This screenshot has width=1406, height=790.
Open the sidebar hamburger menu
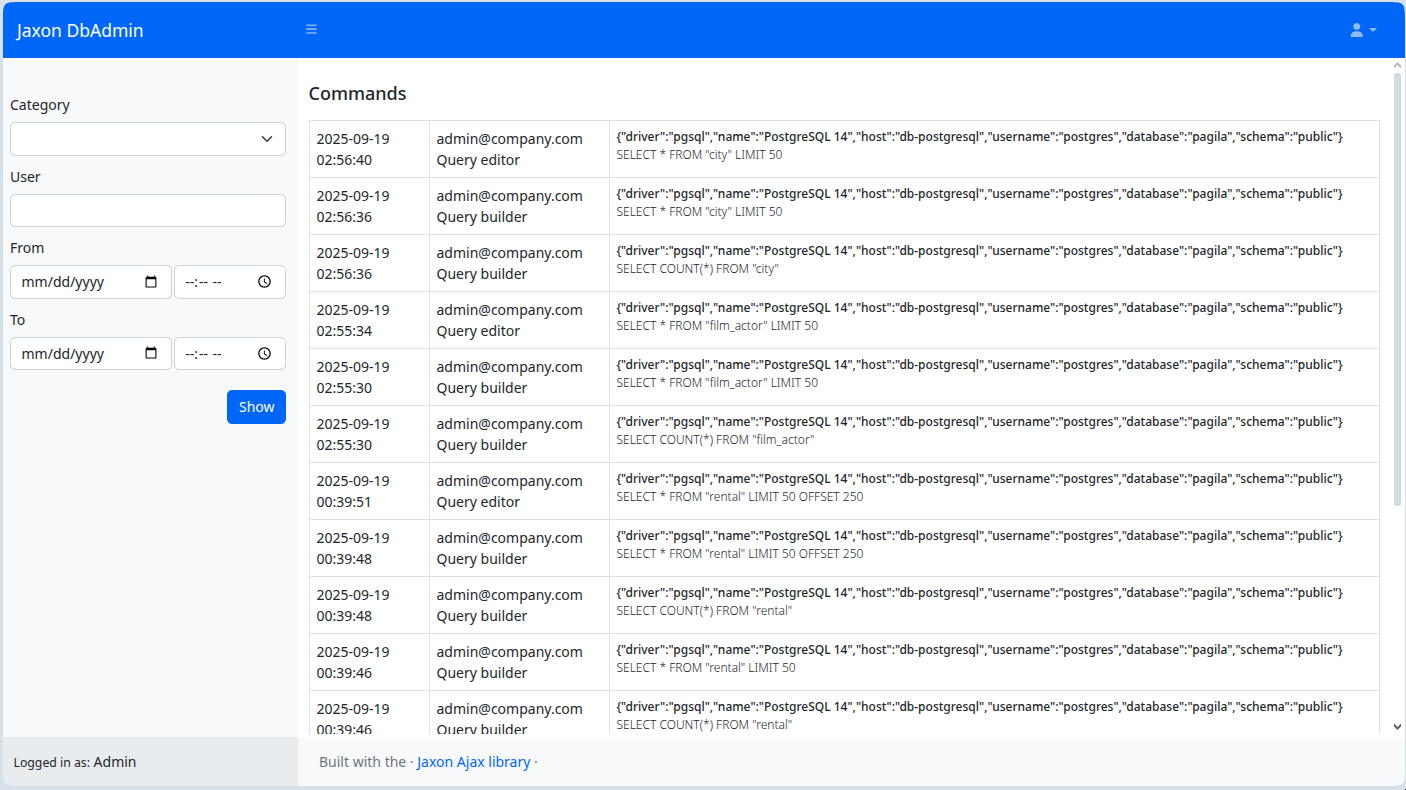[311, 29]
